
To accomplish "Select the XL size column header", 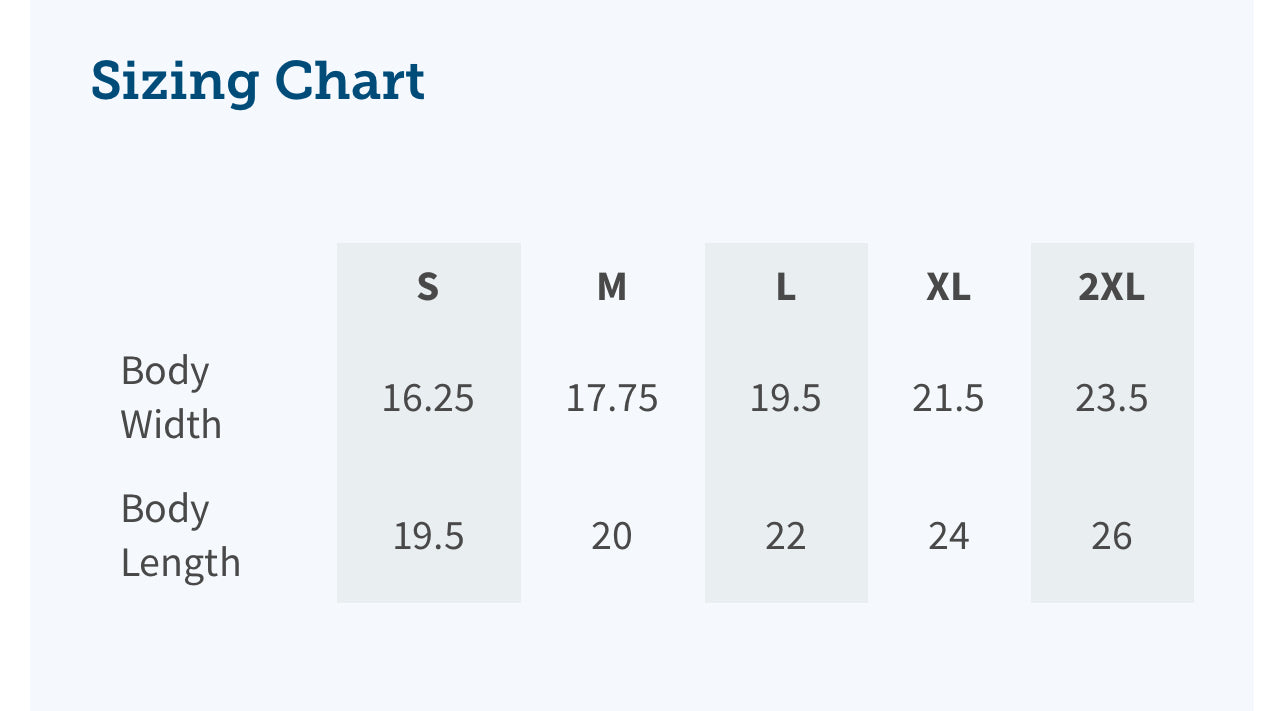I will (x=948, y=288).
